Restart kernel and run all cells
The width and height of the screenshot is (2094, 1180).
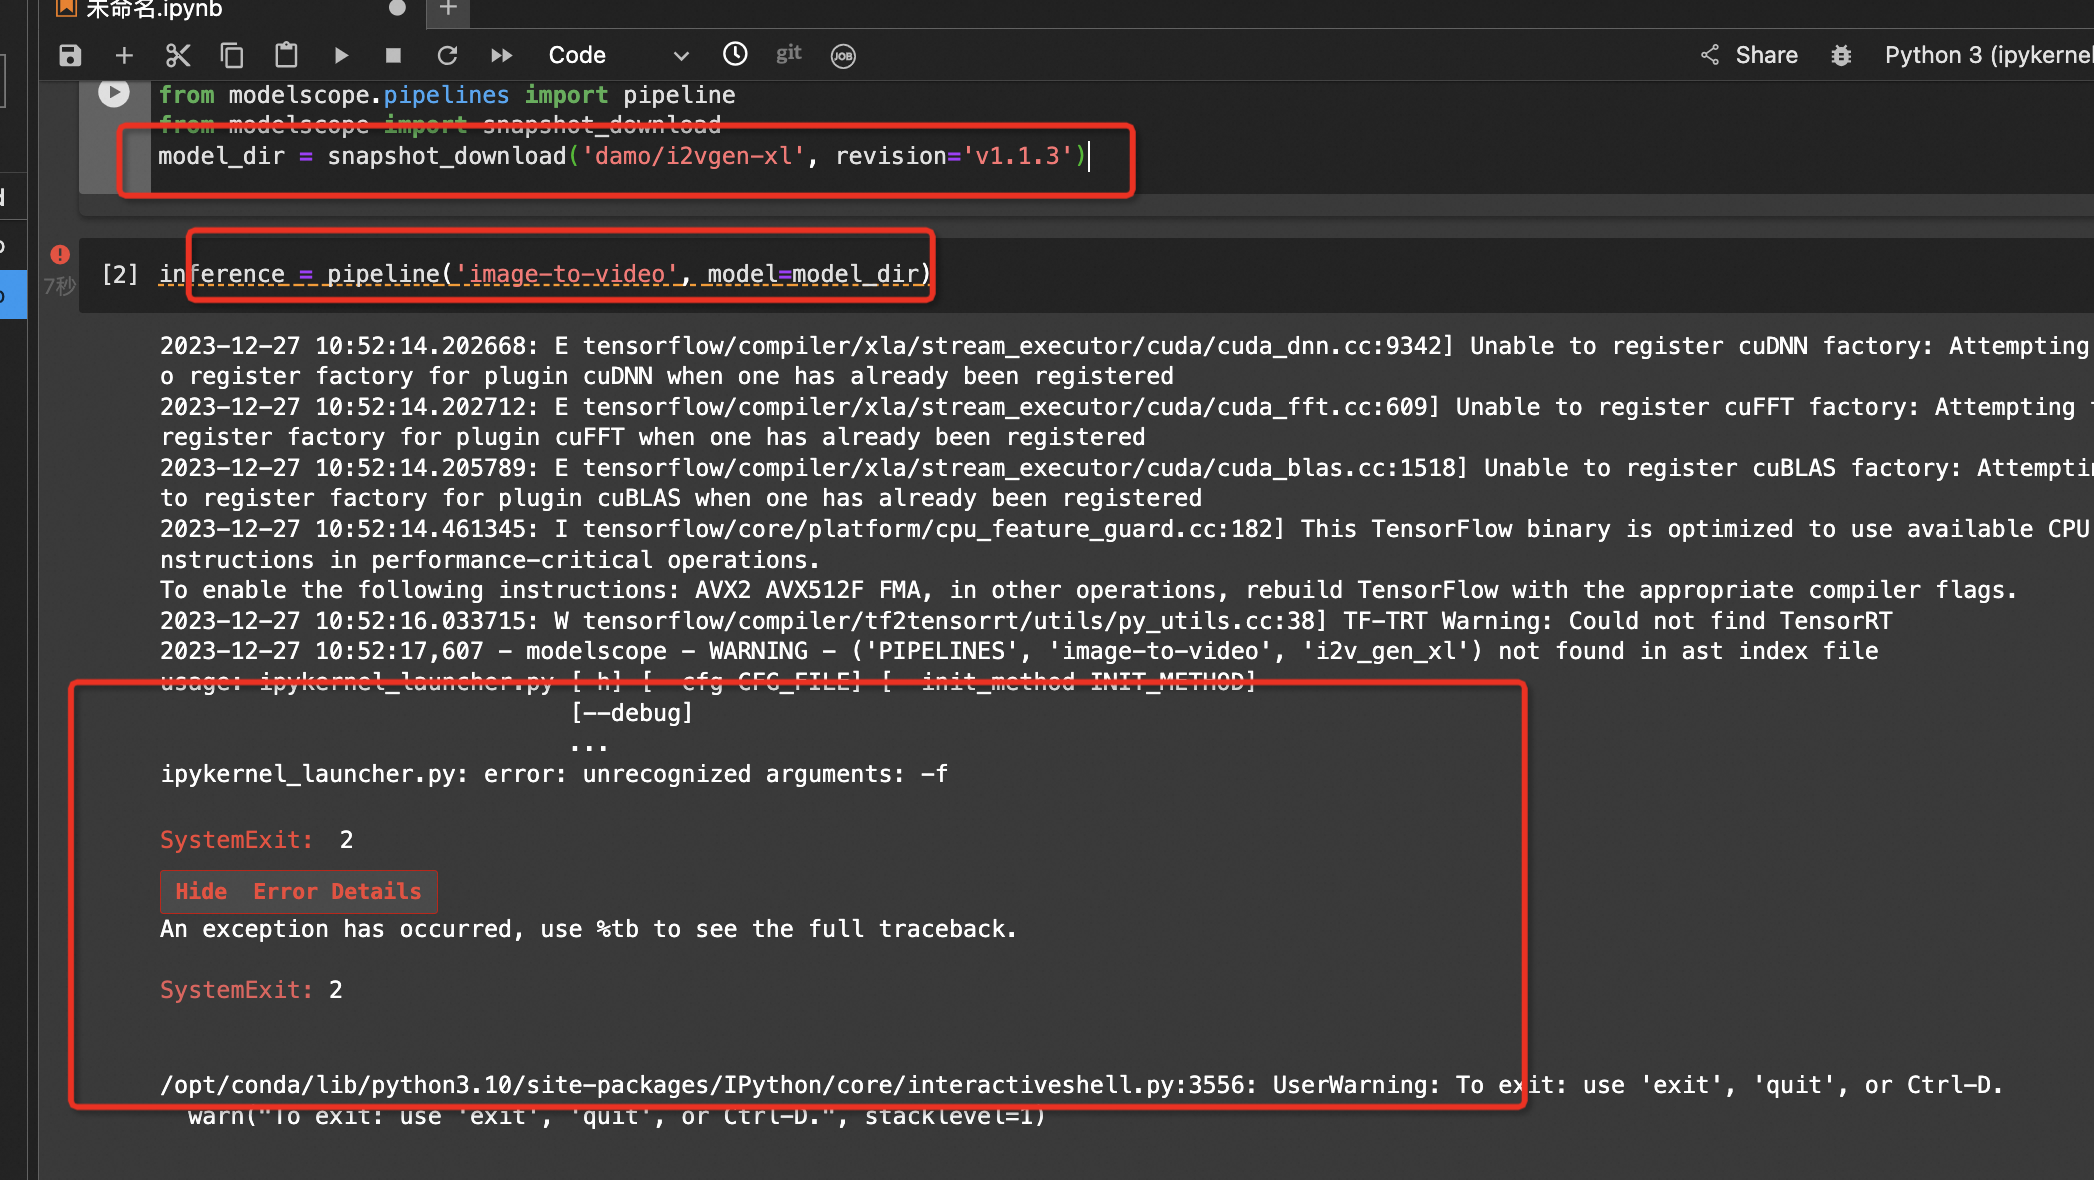pos(502,55)
